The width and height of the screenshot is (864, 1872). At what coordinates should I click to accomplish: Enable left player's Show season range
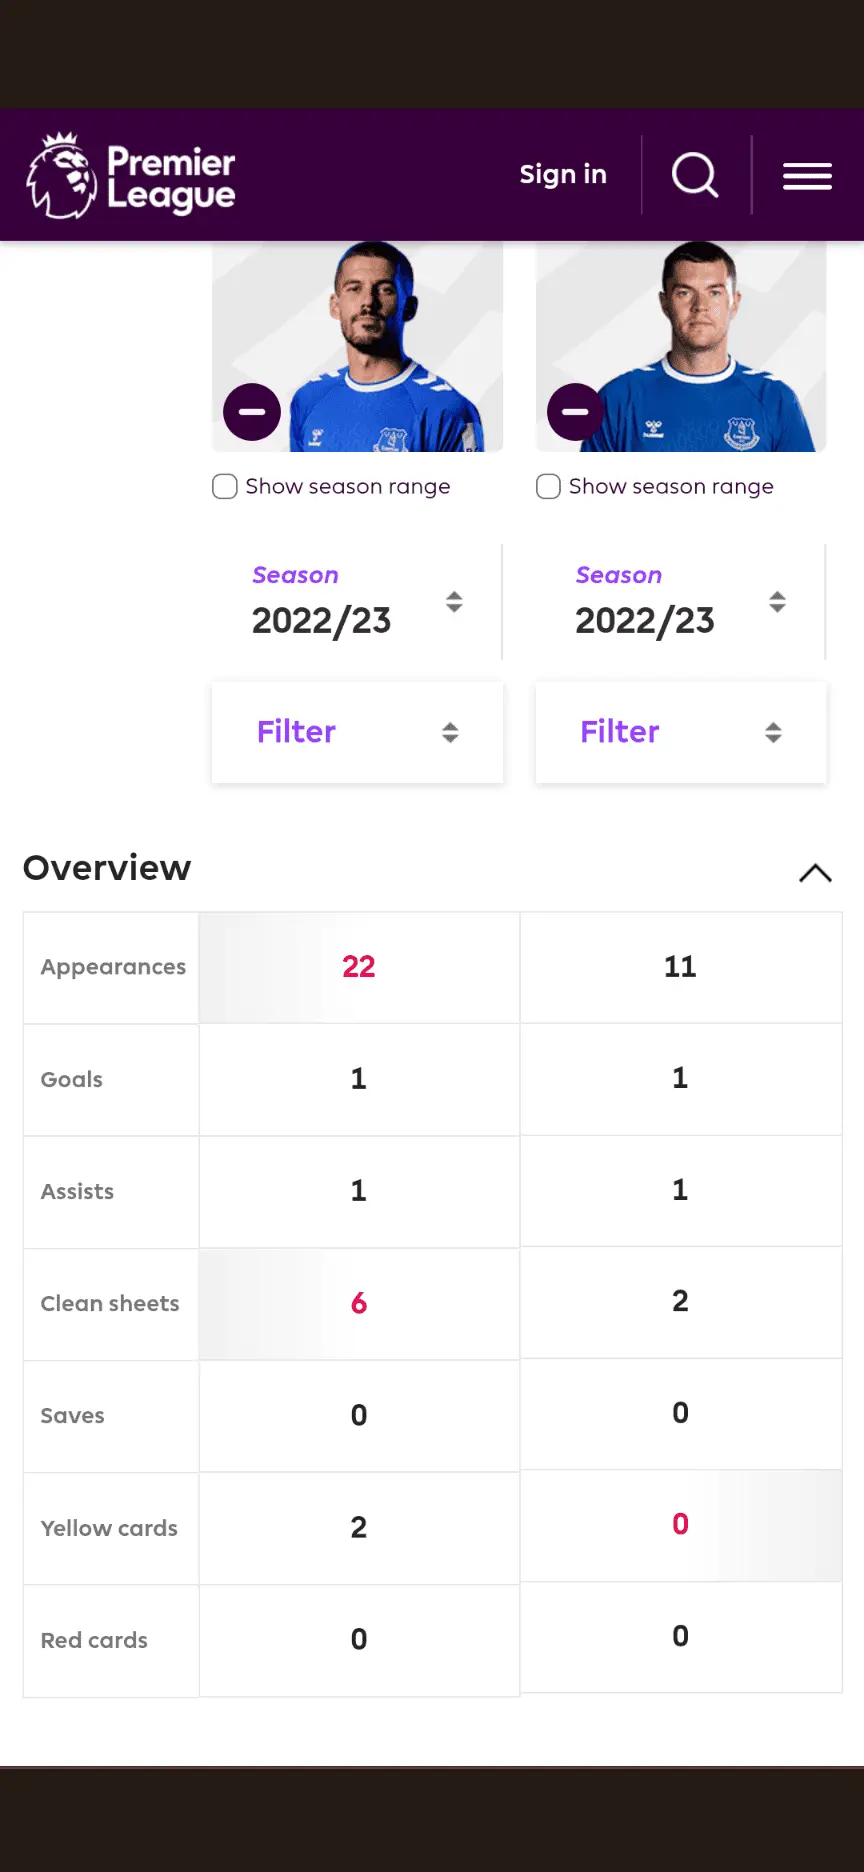[x=225, y=487]
